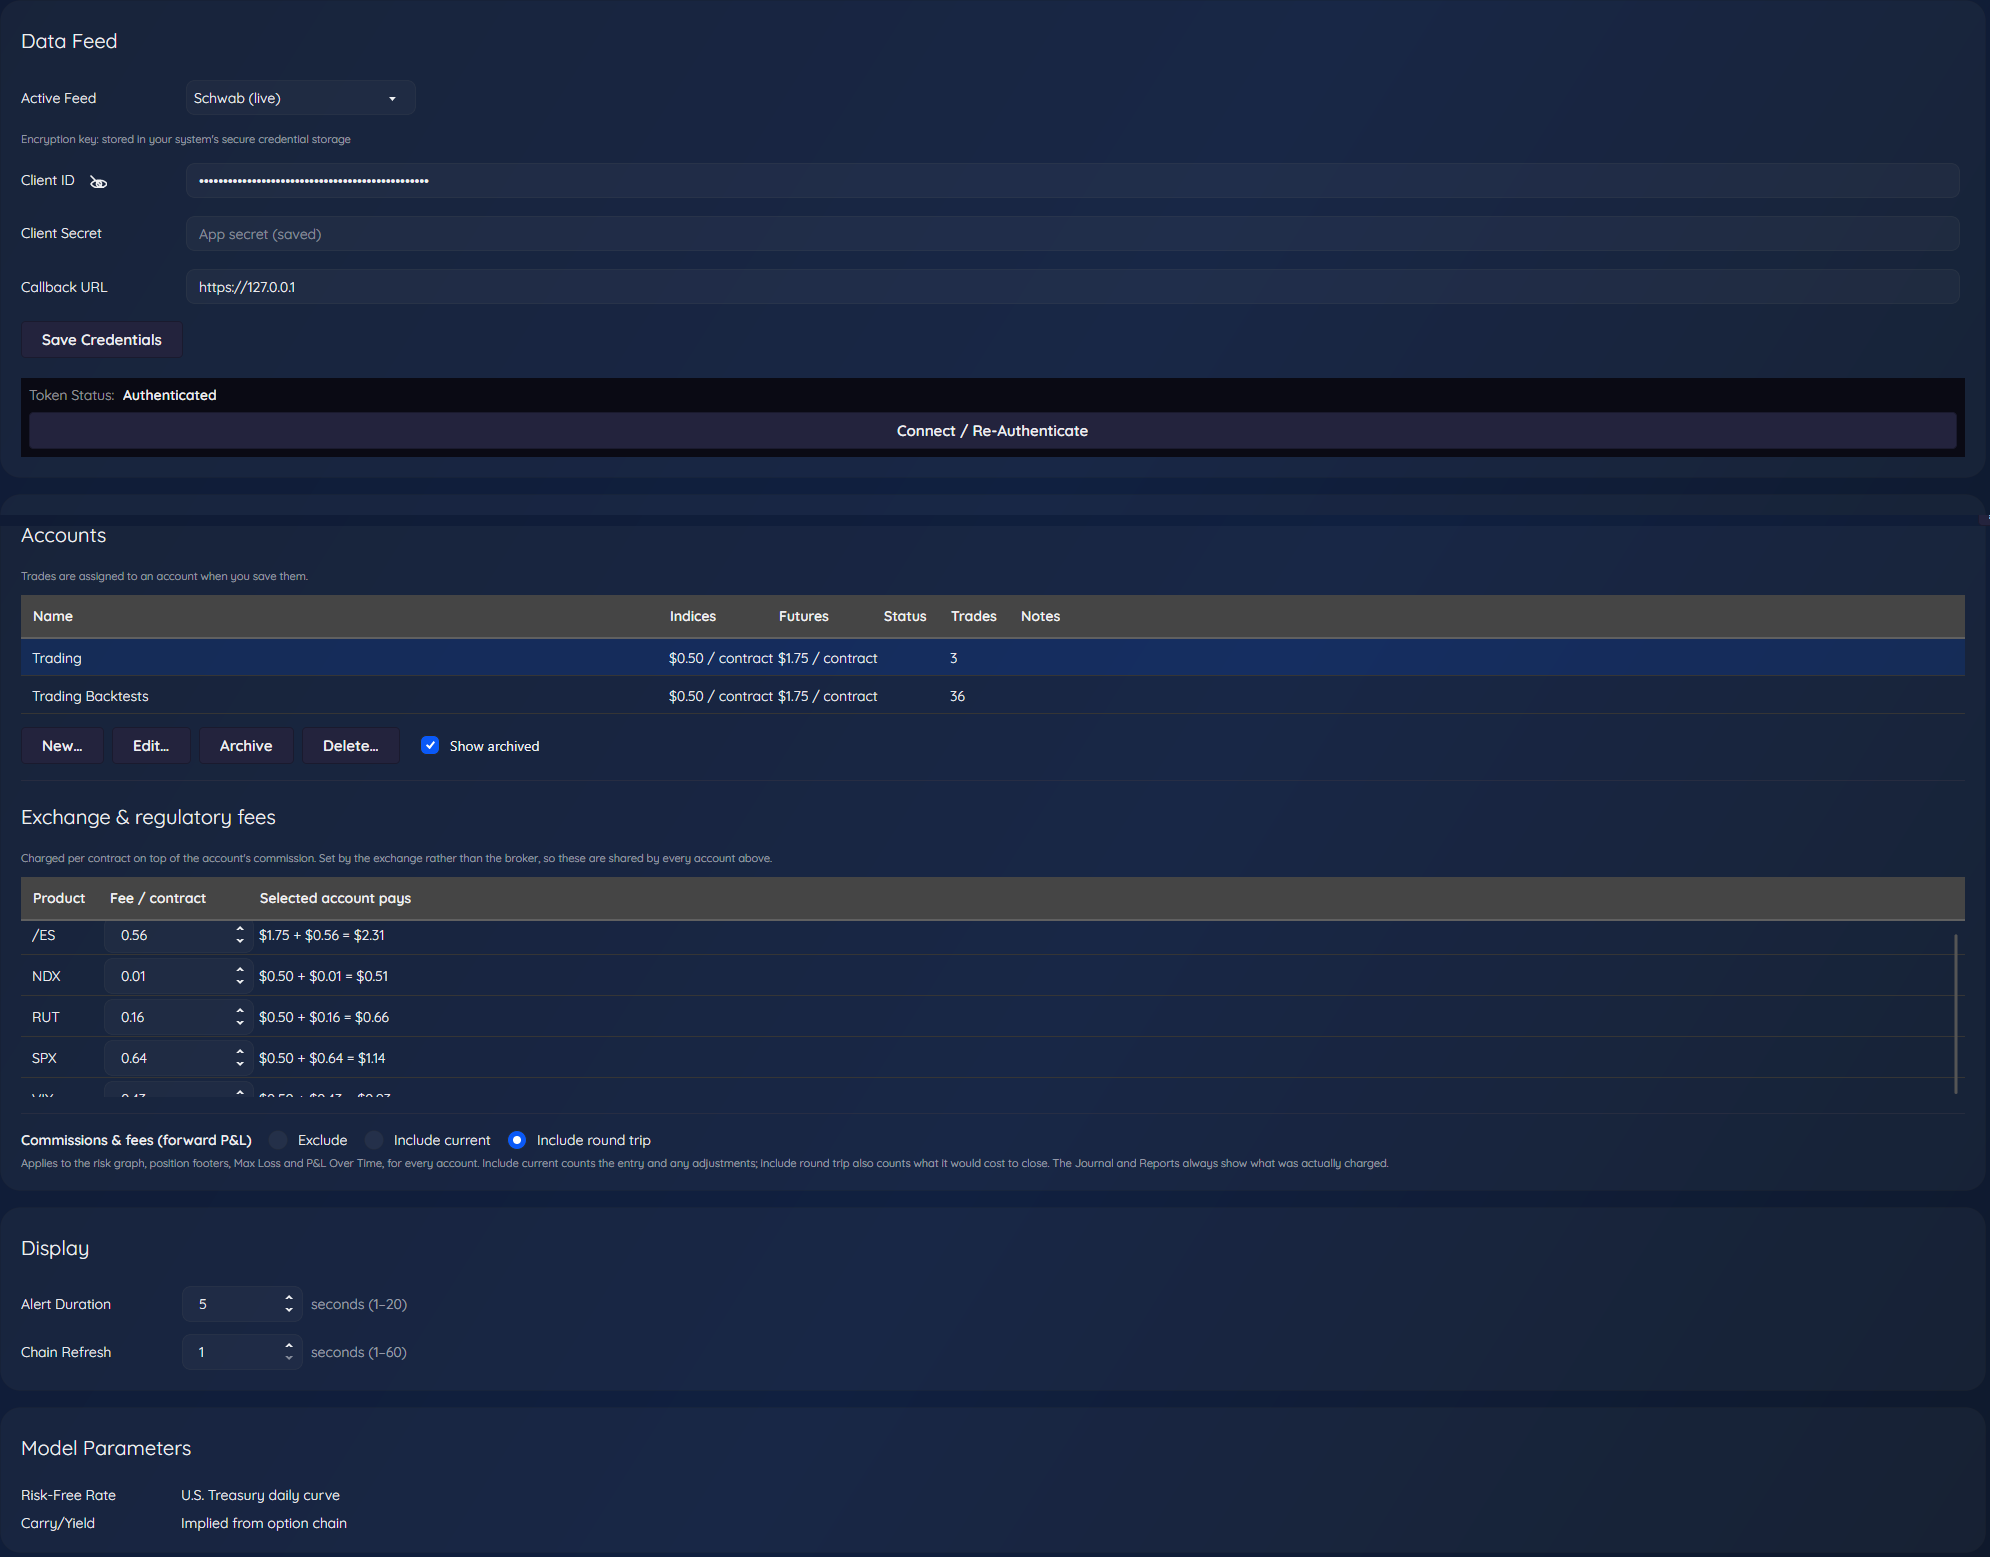Image resolution: width=1990 pixels, height=1557 pixels.
Task: Select Include current radio button
Action: [374, 1140]
